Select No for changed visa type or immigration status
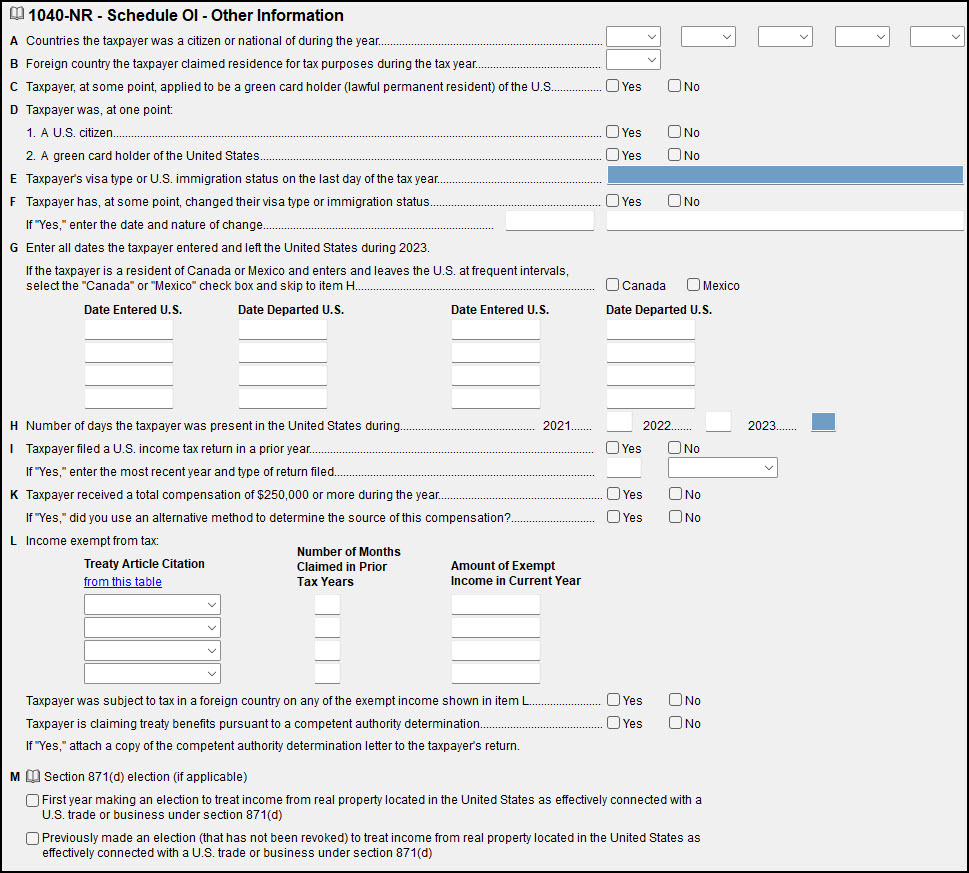This screenshot has height=873, width=969. coord(674,201)
